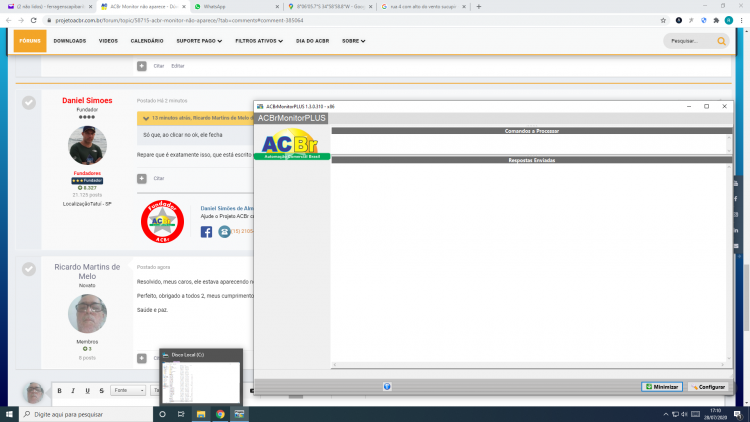Toggle Bold in reply editor
The width and height of the screenshot is (750, 422).
coord(59,390)
